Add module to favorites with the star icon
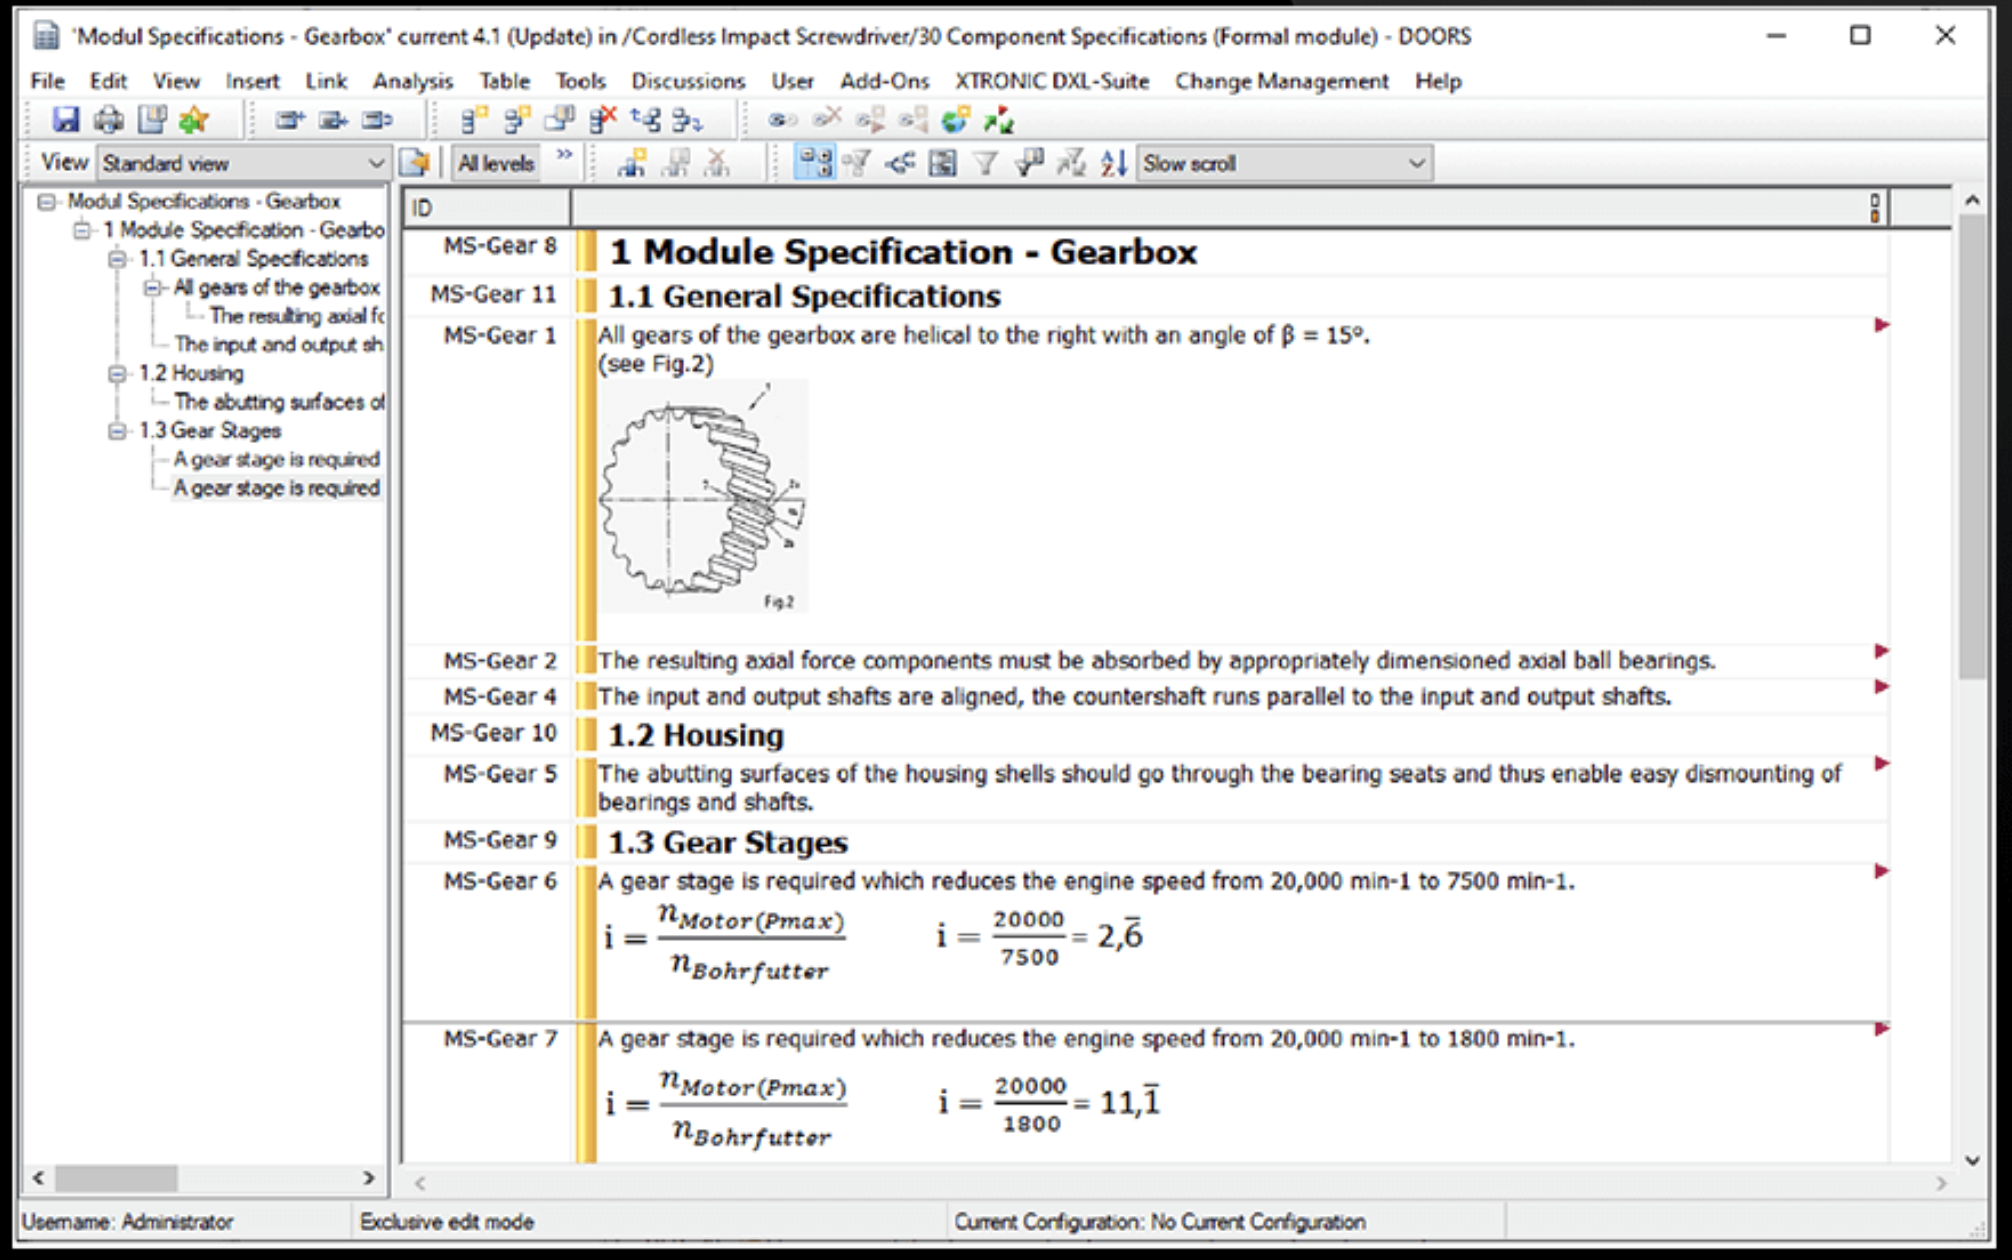2012x1260 pixels. 194,120
